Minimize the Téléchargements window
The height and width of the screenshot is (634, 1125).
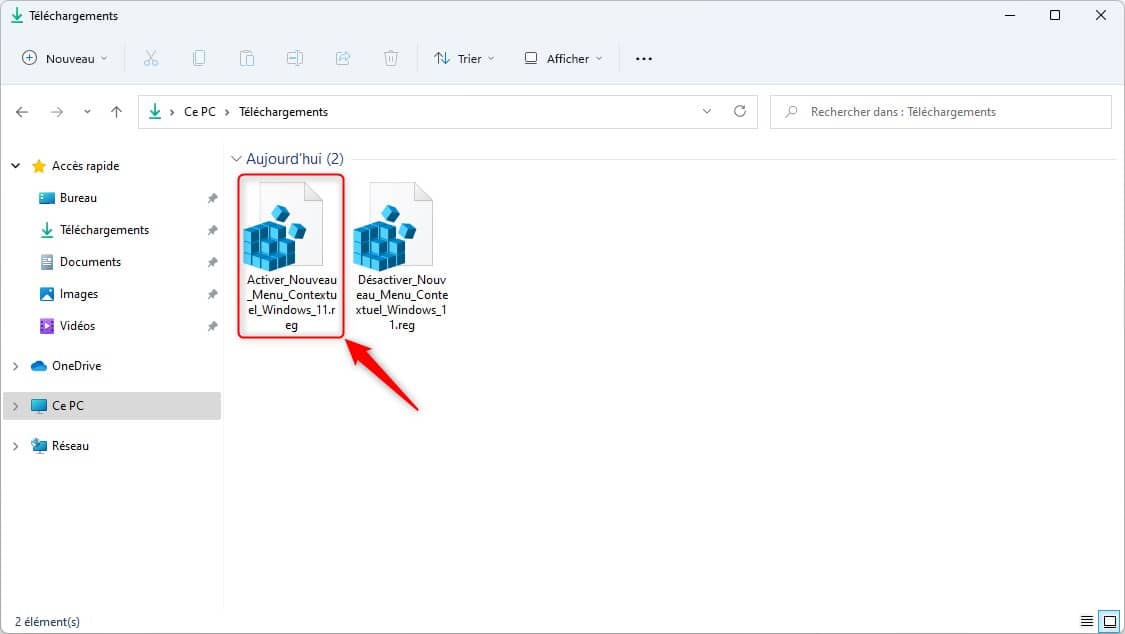(x=1010, y=15)
